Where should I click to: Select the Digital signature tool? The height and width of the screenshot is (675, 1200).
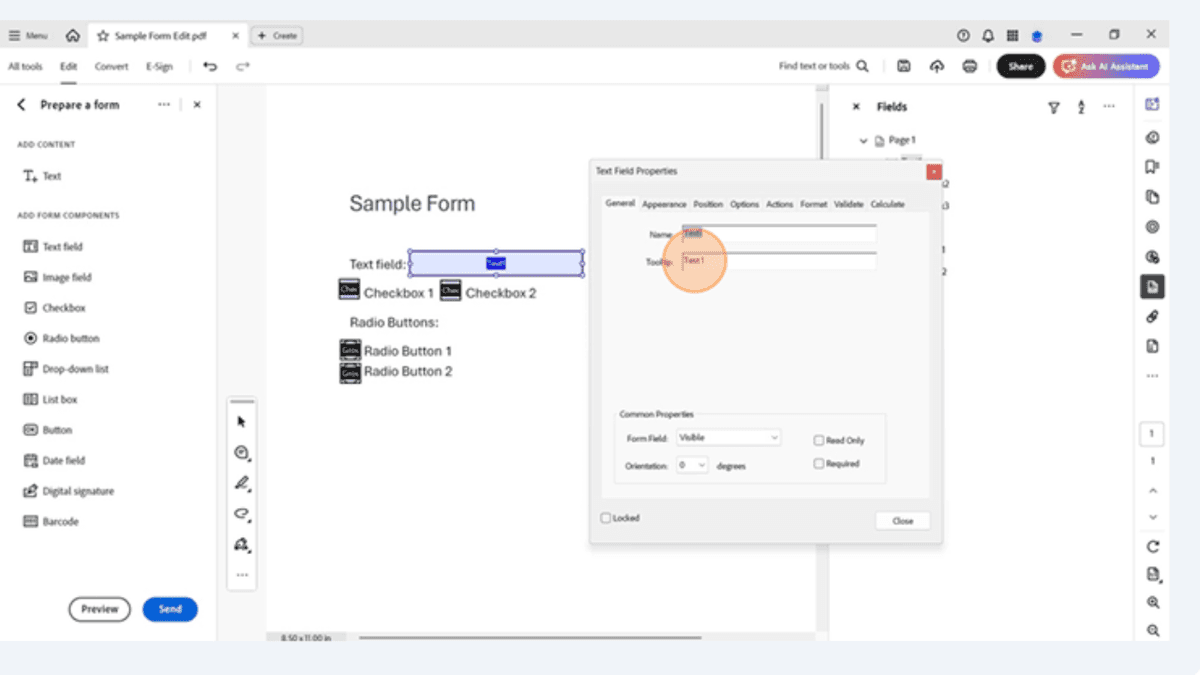[x=67, y=491]
